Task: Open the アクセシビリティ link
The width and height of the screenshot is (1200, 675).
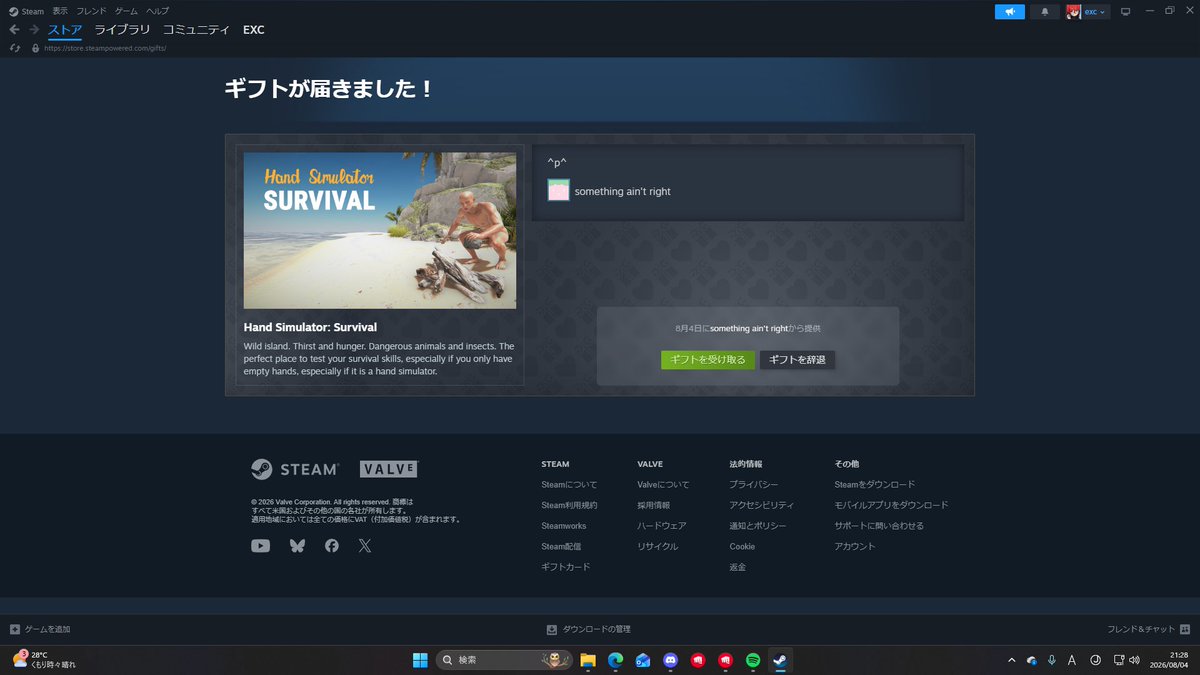Action: pos(762,505)
